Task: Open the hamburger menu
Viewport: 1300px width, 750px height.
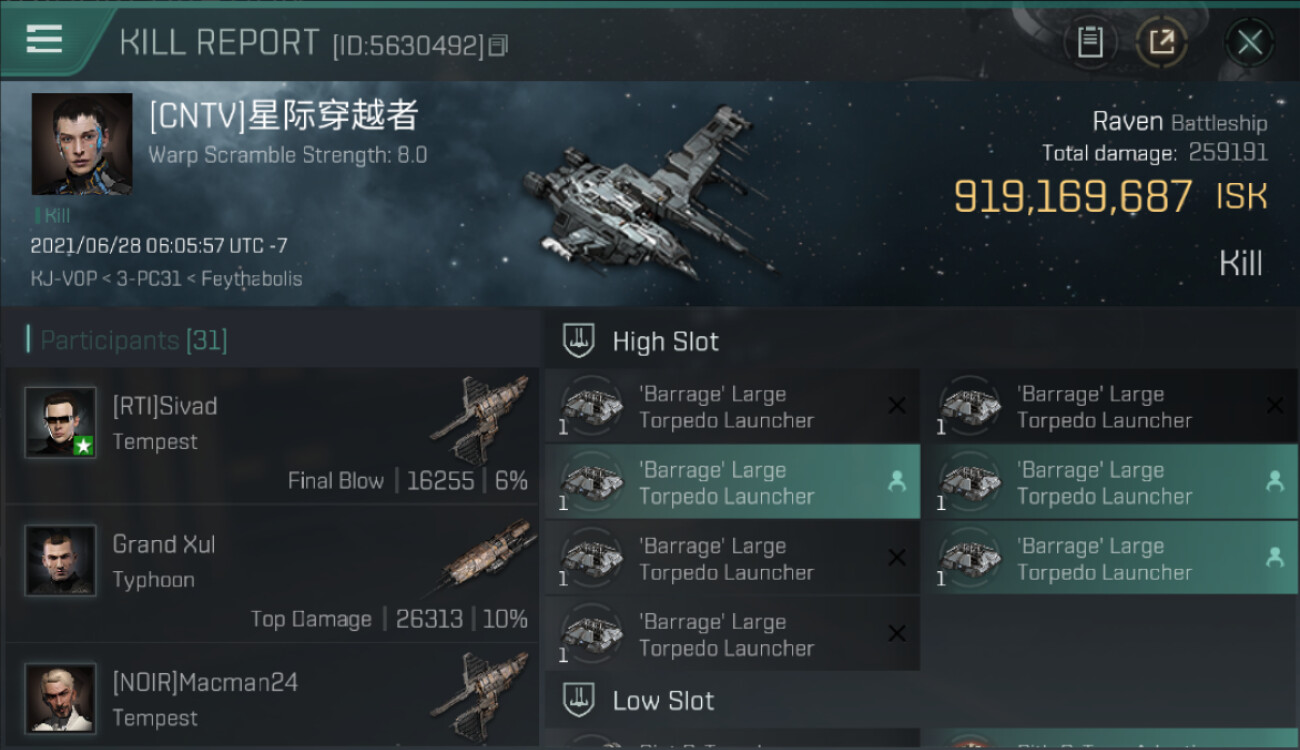Action: pos(45,40)
